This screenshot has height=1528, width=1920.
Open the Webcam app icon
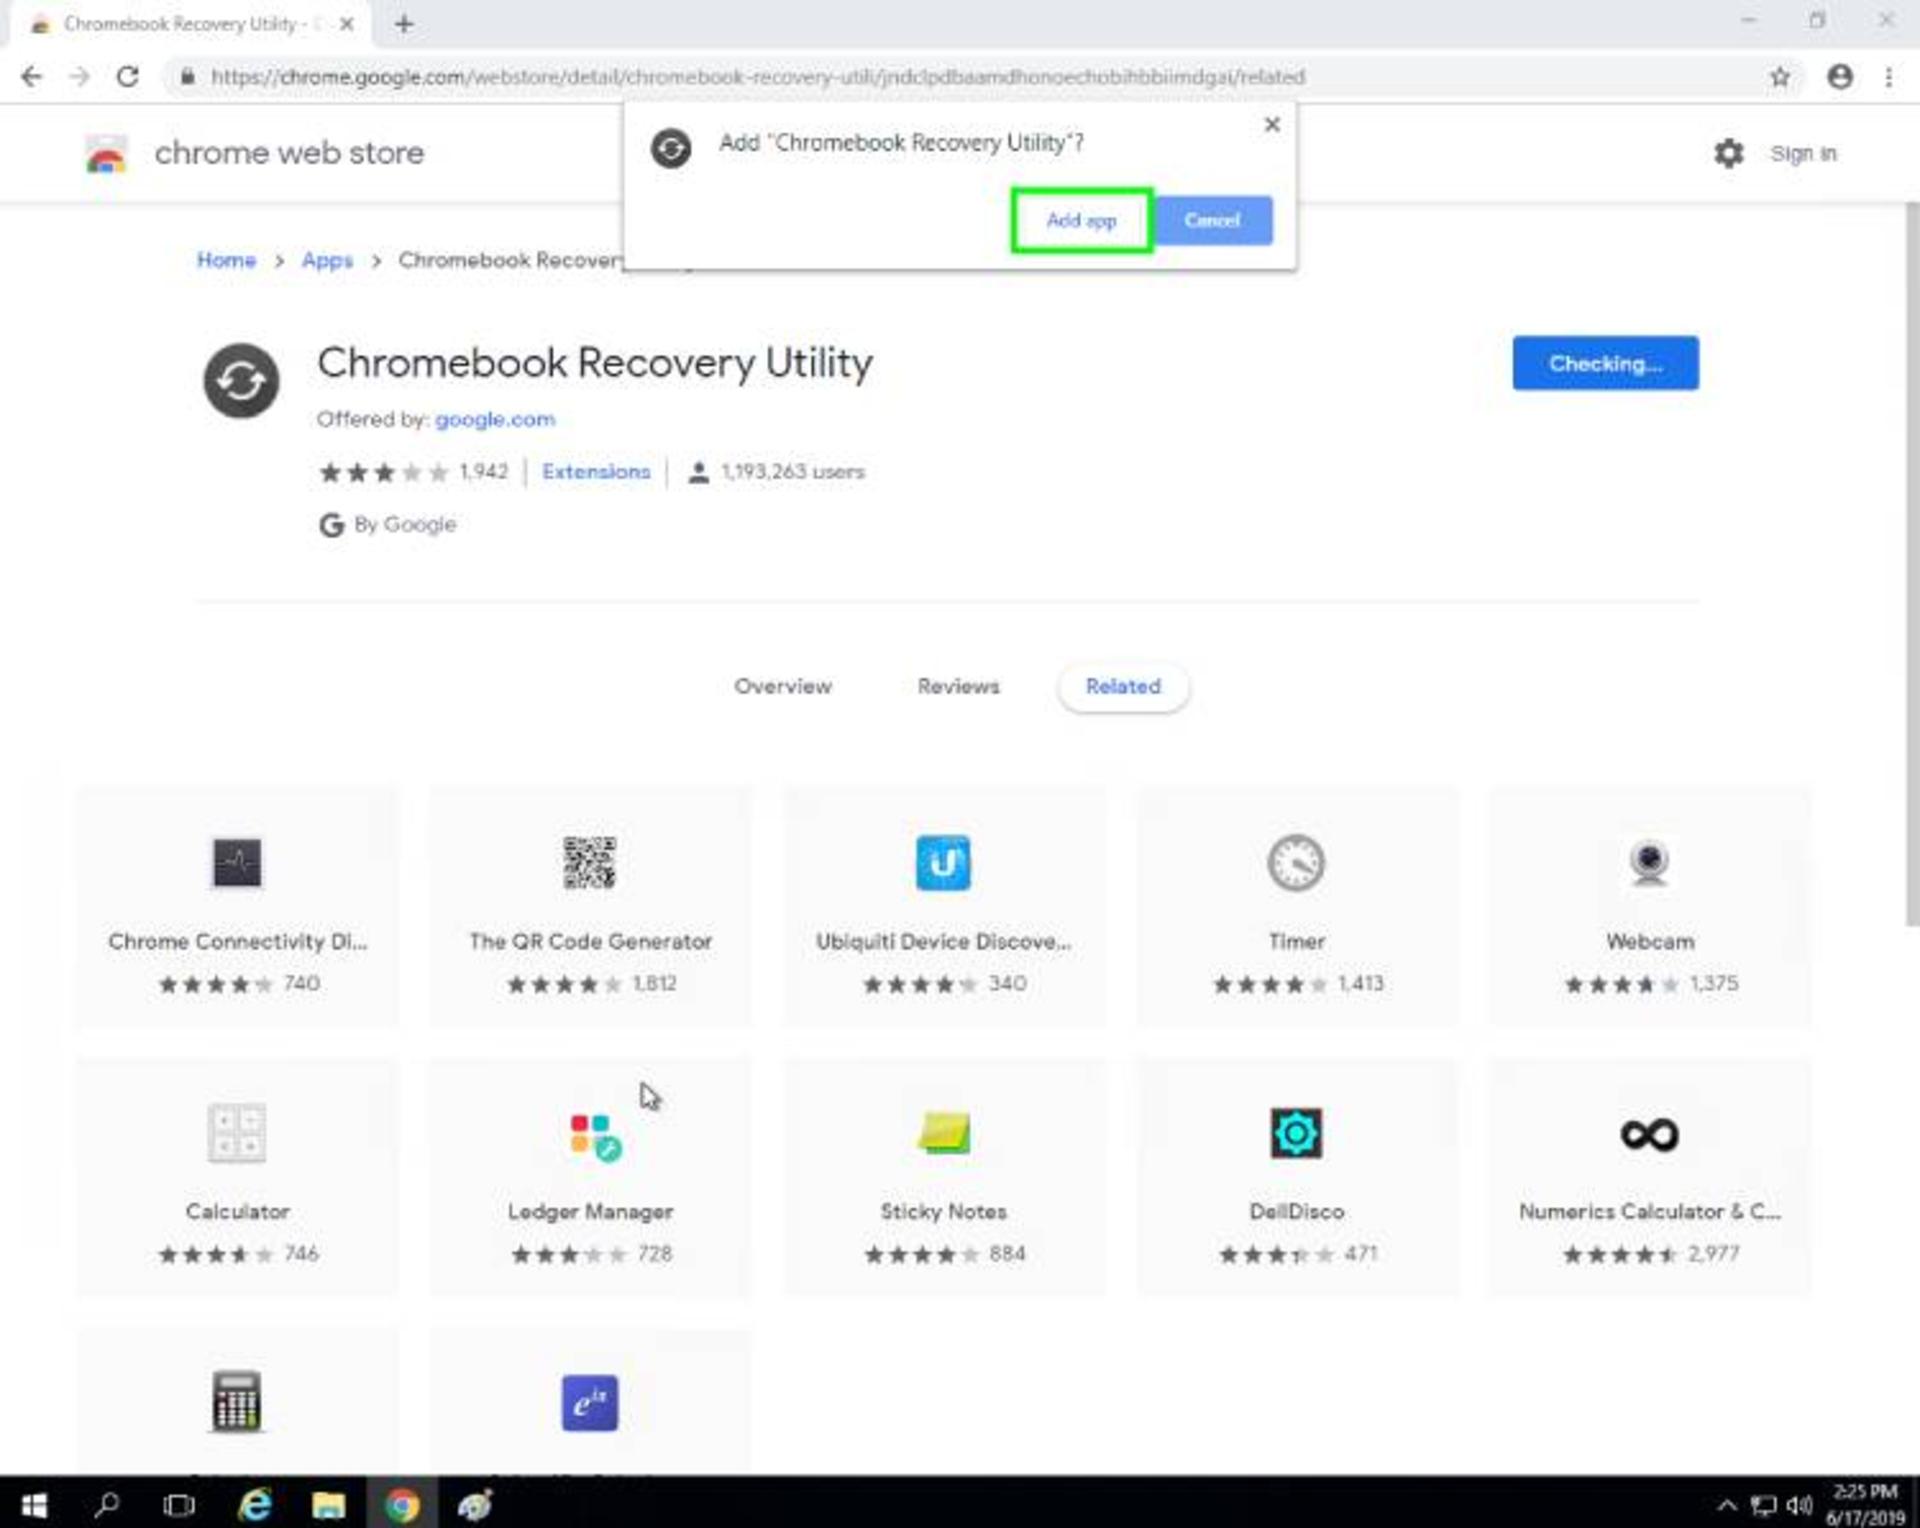point(1649,862)
